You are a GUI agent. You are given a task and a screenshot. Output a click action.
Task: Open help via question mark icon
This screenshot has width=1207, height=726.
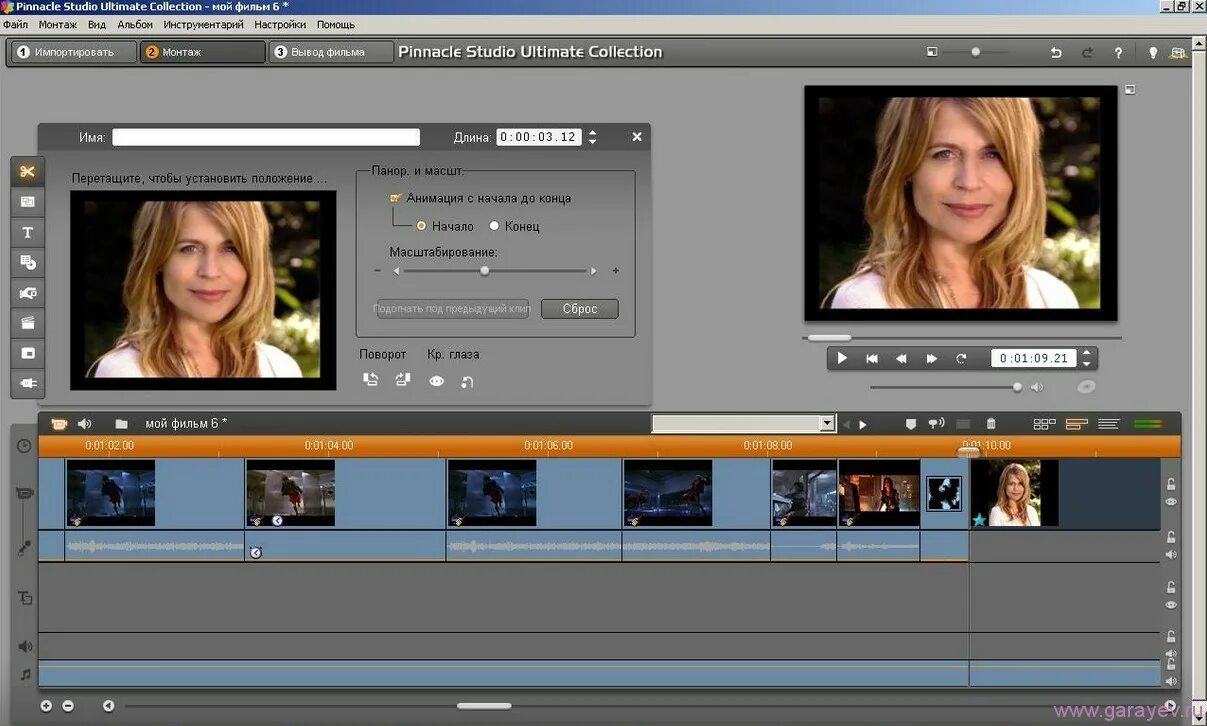[1118, 53]
